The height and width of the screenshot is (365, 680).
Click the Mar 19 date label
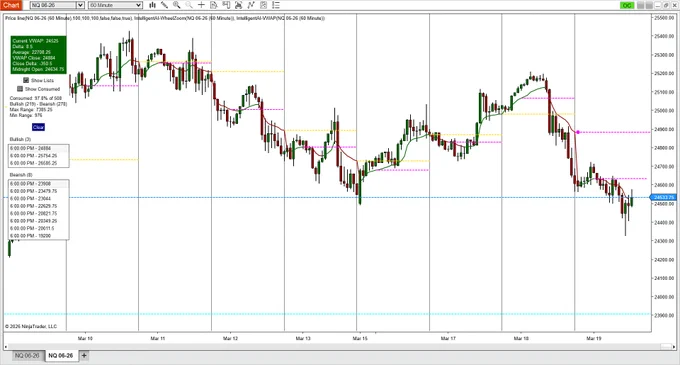tap(594, 339)
